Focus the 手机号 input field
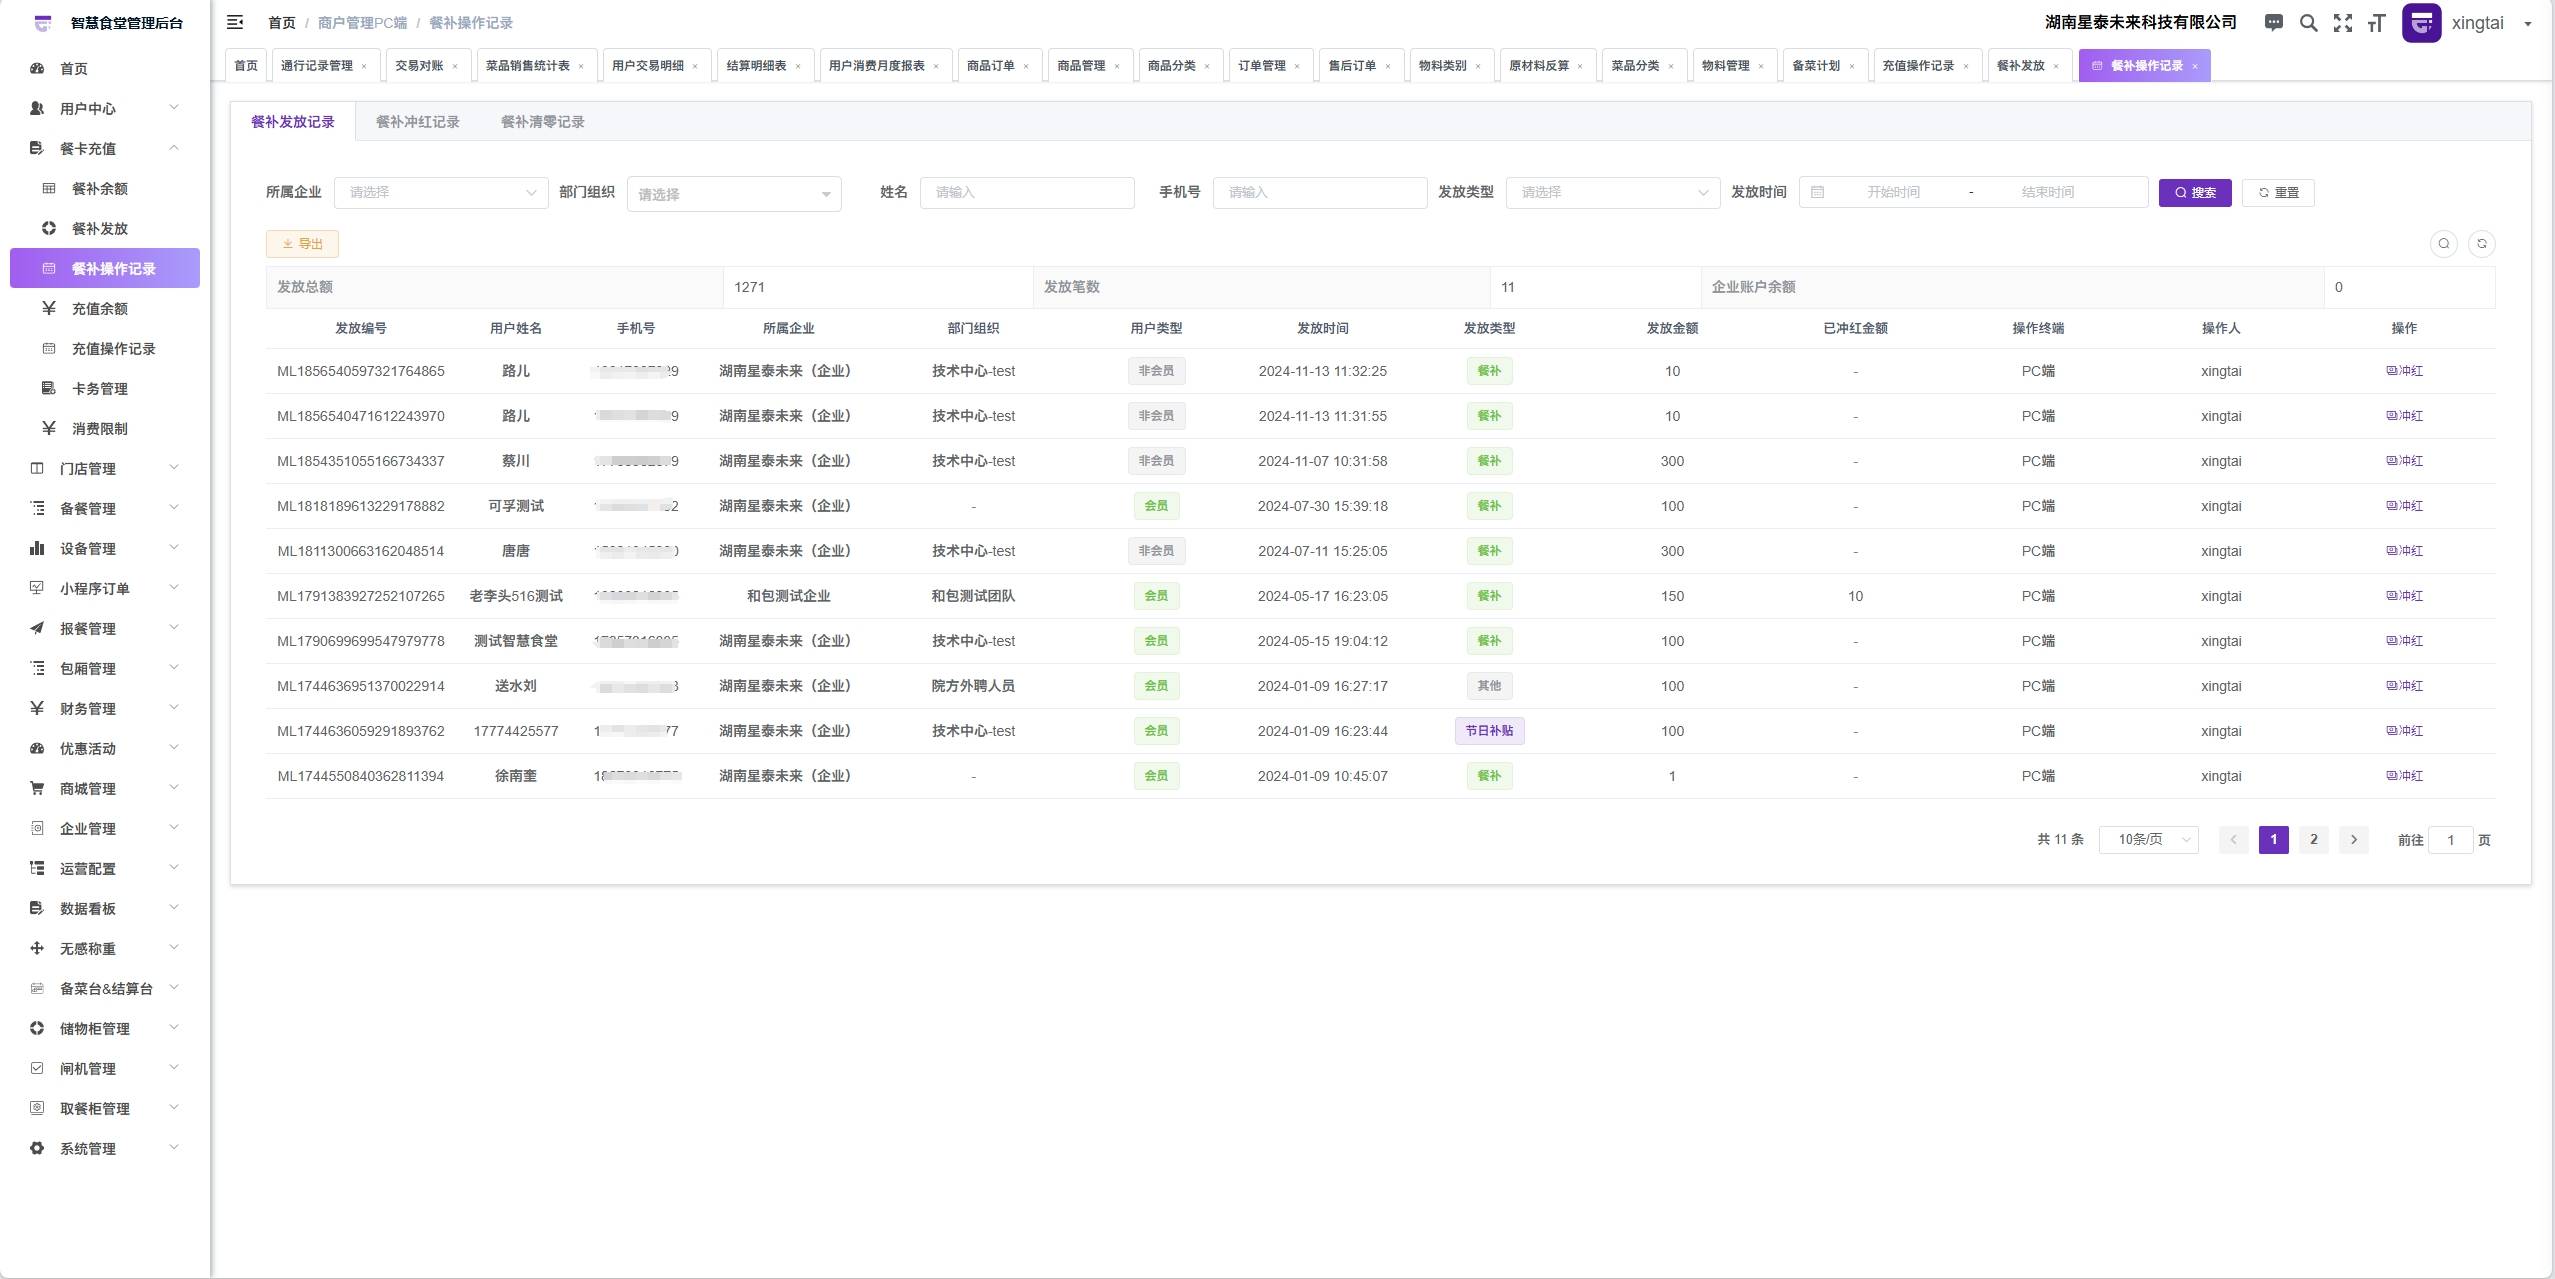 [1320, 192]
